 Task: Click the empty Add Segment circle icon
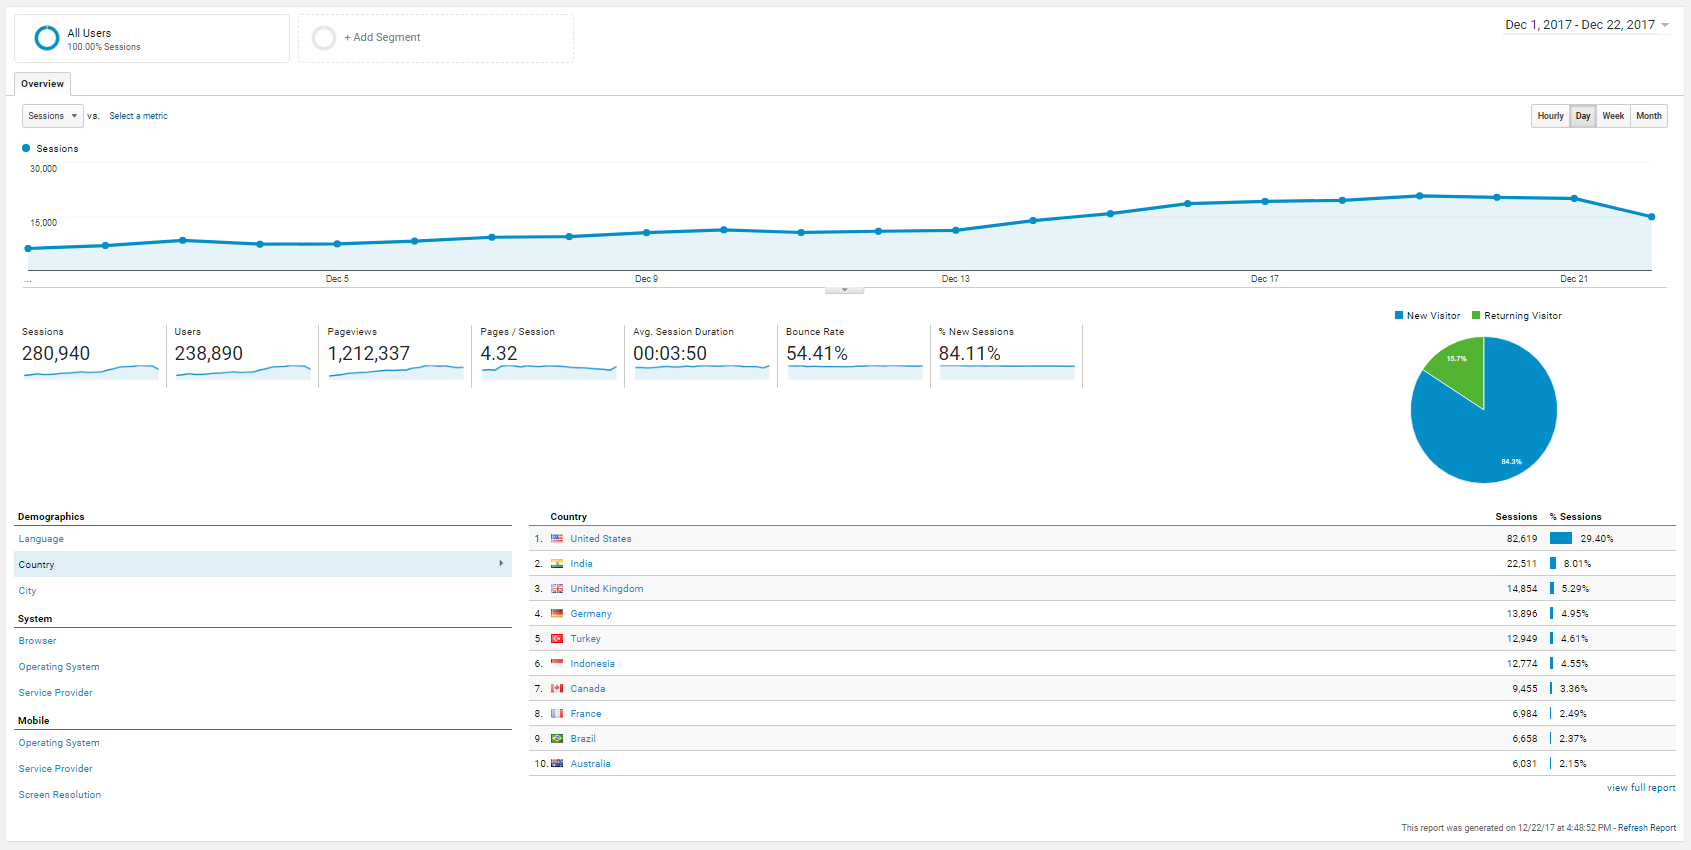324,38
